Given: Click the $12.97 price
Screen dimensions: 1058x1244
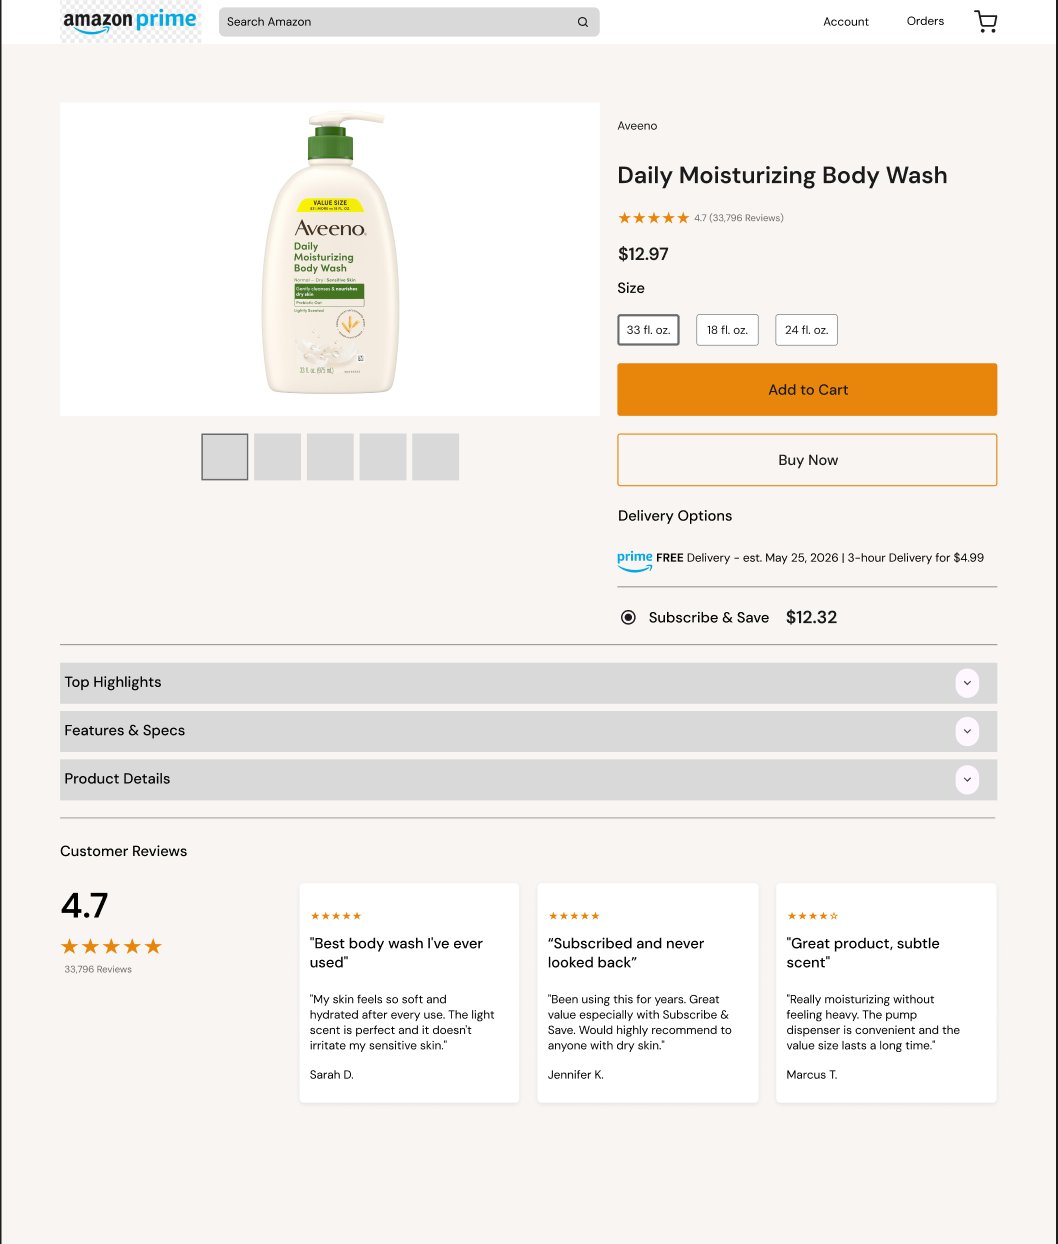Looking at the screenshot, I should pyautogui.click(x=643, y=254).
